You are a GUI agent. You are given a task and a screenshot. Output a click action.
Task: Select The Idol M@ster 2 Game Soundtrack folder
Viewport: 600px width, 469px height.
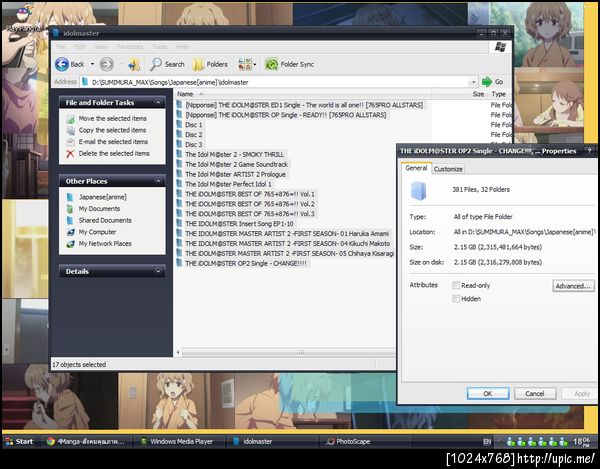236,164
